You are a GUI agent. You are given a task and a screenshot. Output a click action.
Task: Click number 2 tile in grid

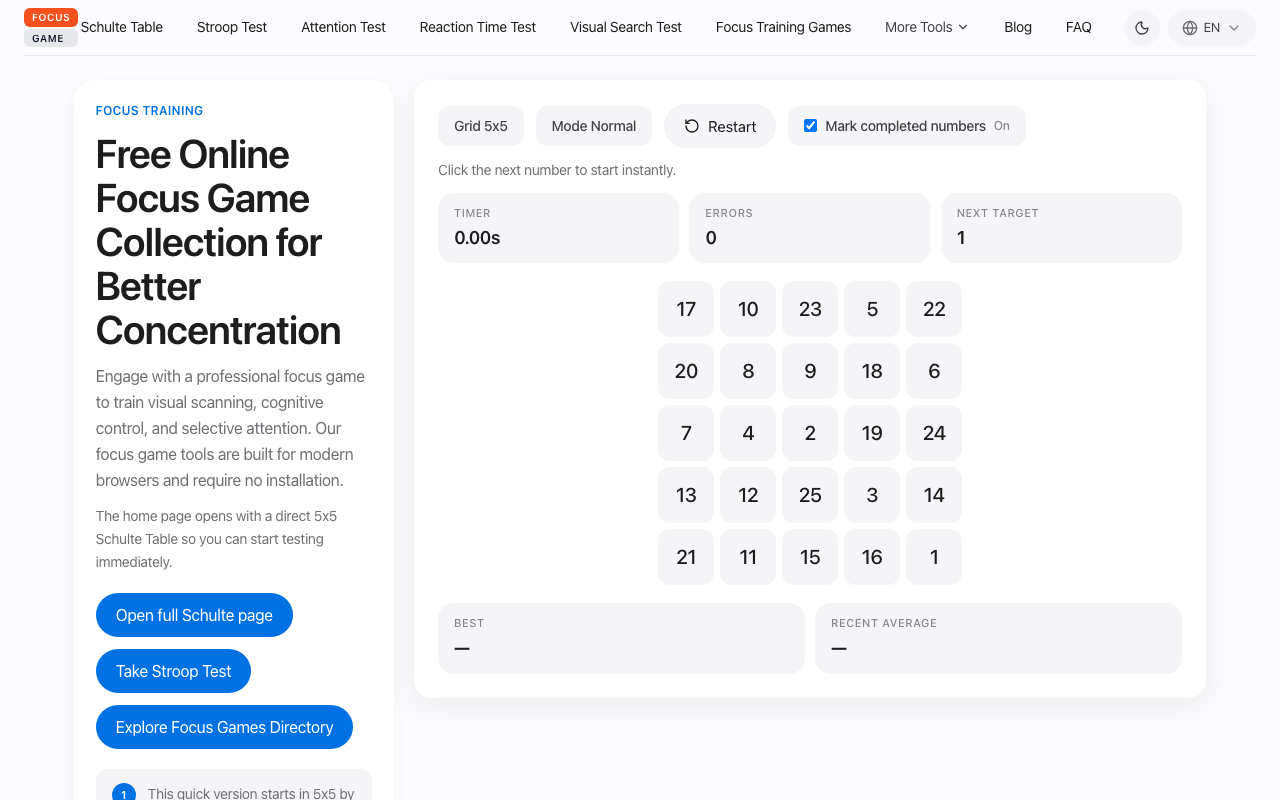click(x=810, y=433)
